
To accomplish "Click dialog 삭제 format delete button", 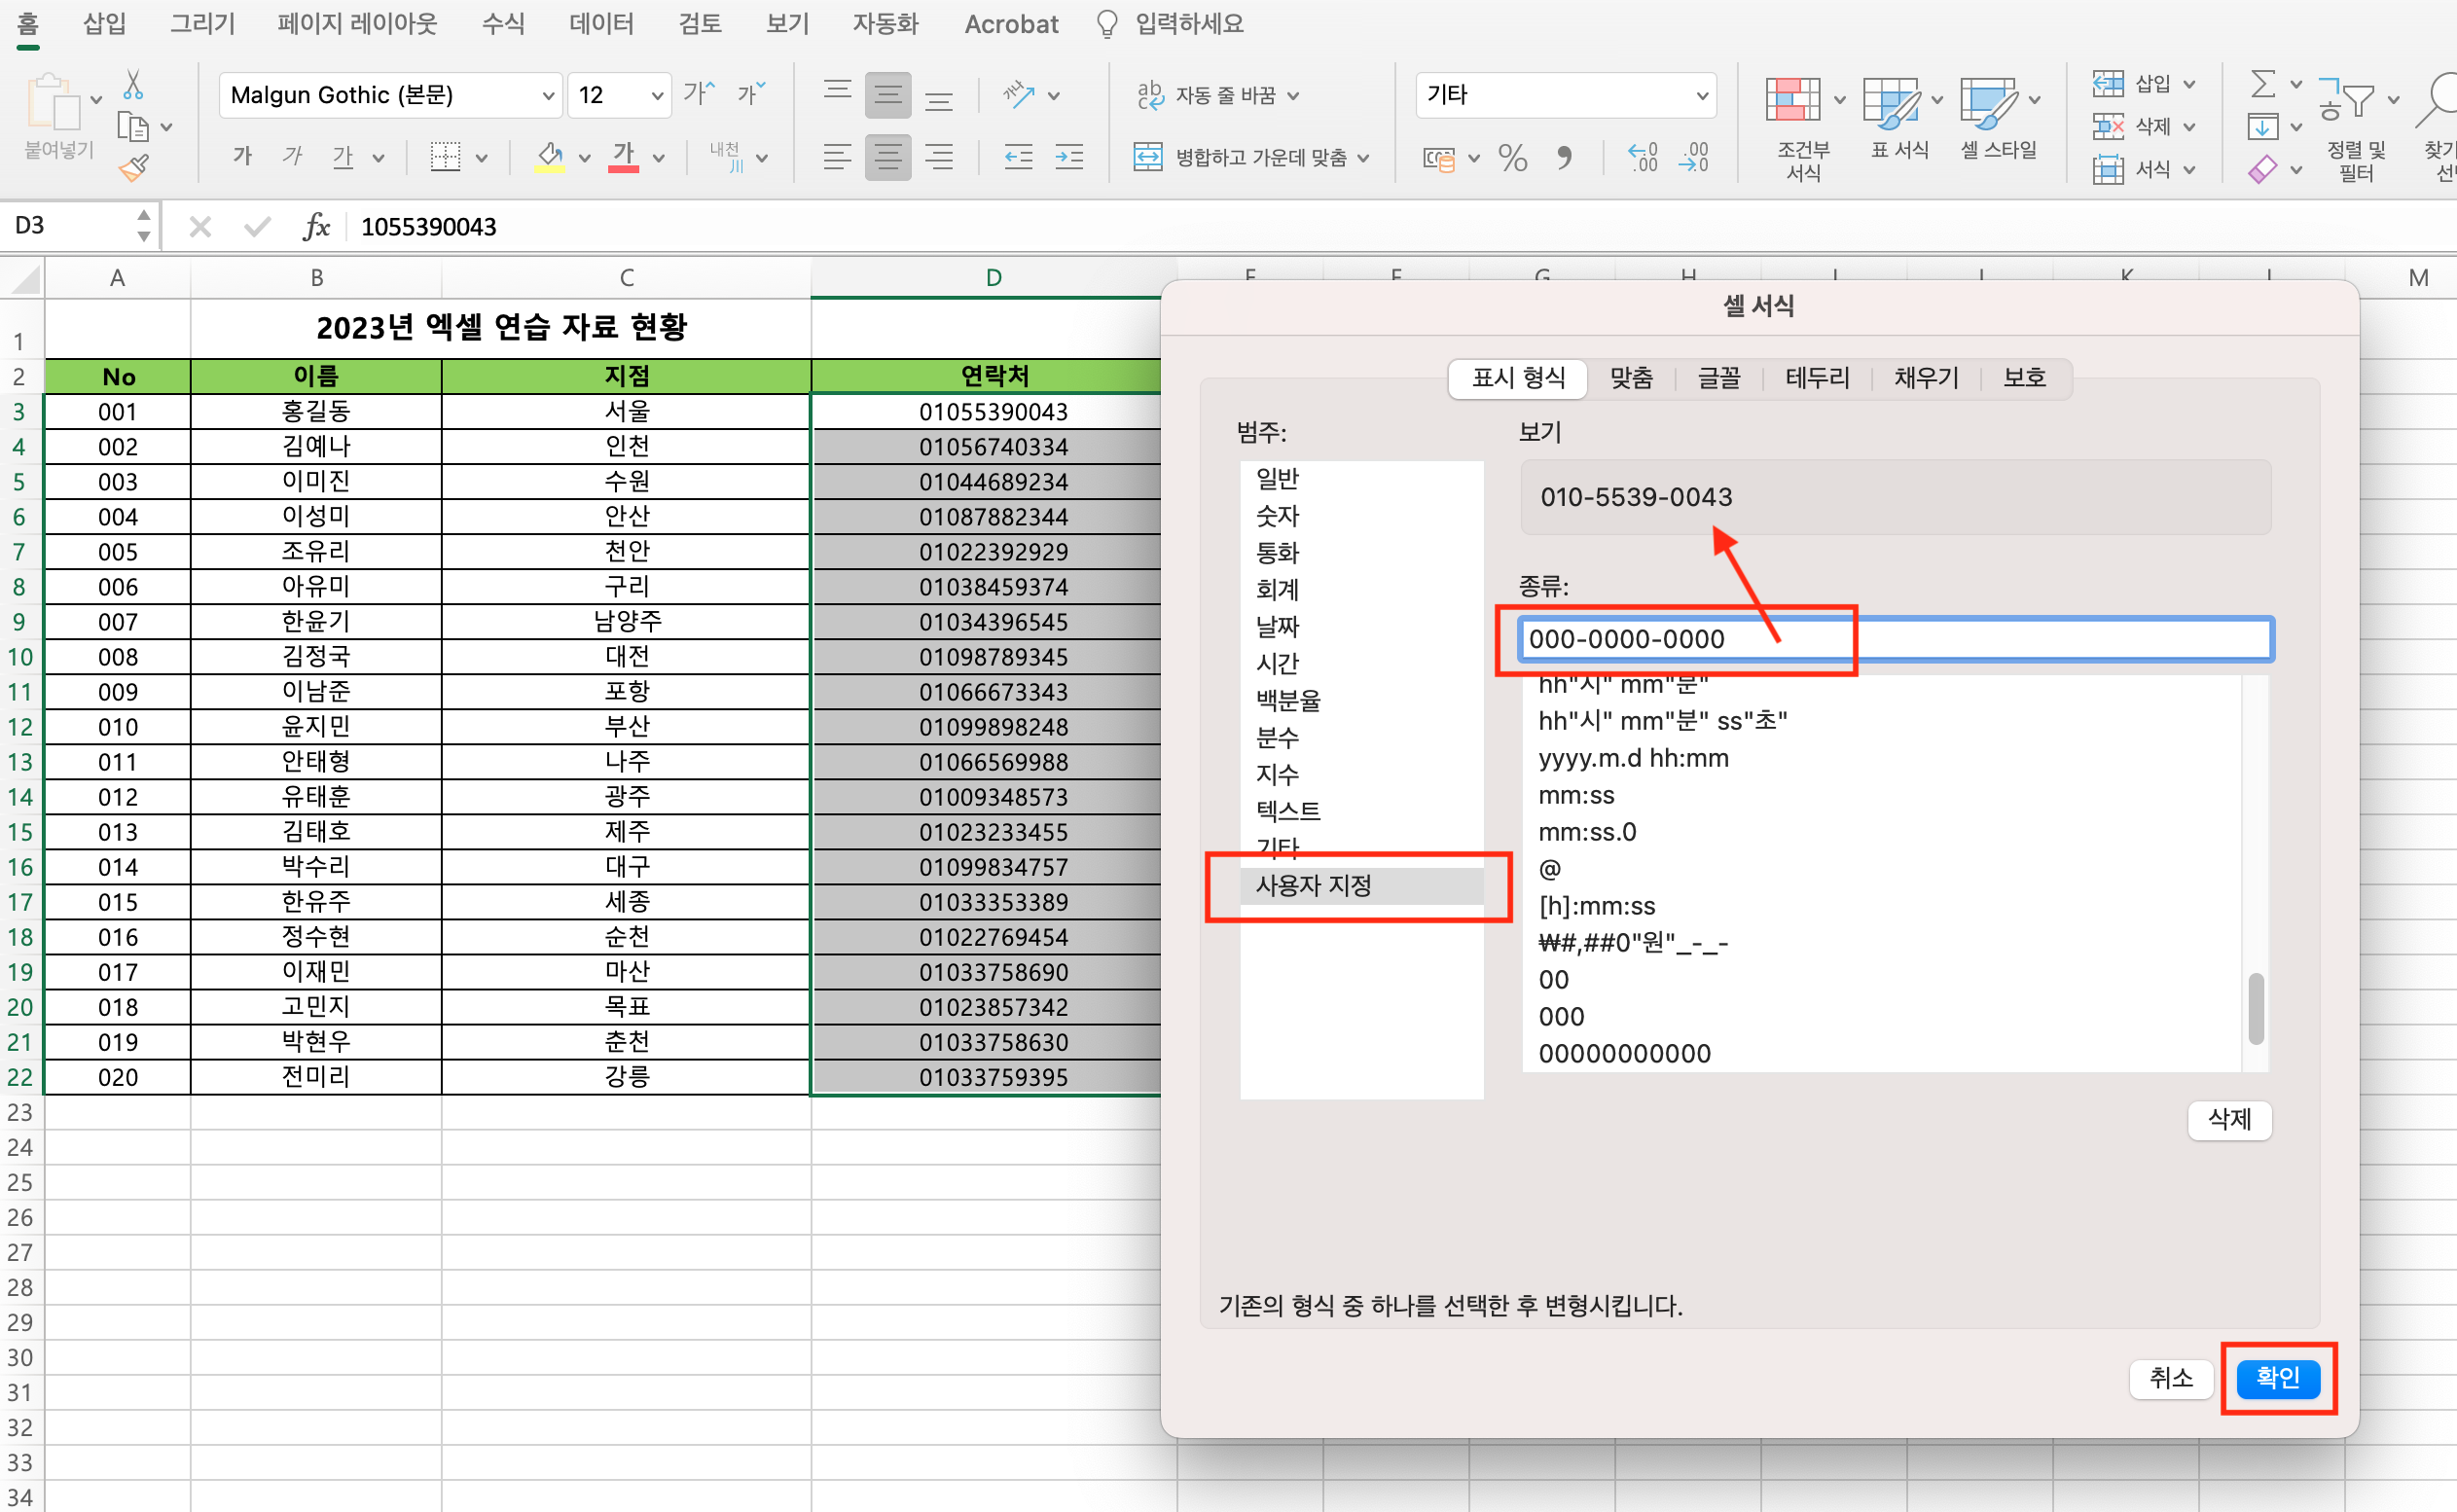I will (2229, 1119).
